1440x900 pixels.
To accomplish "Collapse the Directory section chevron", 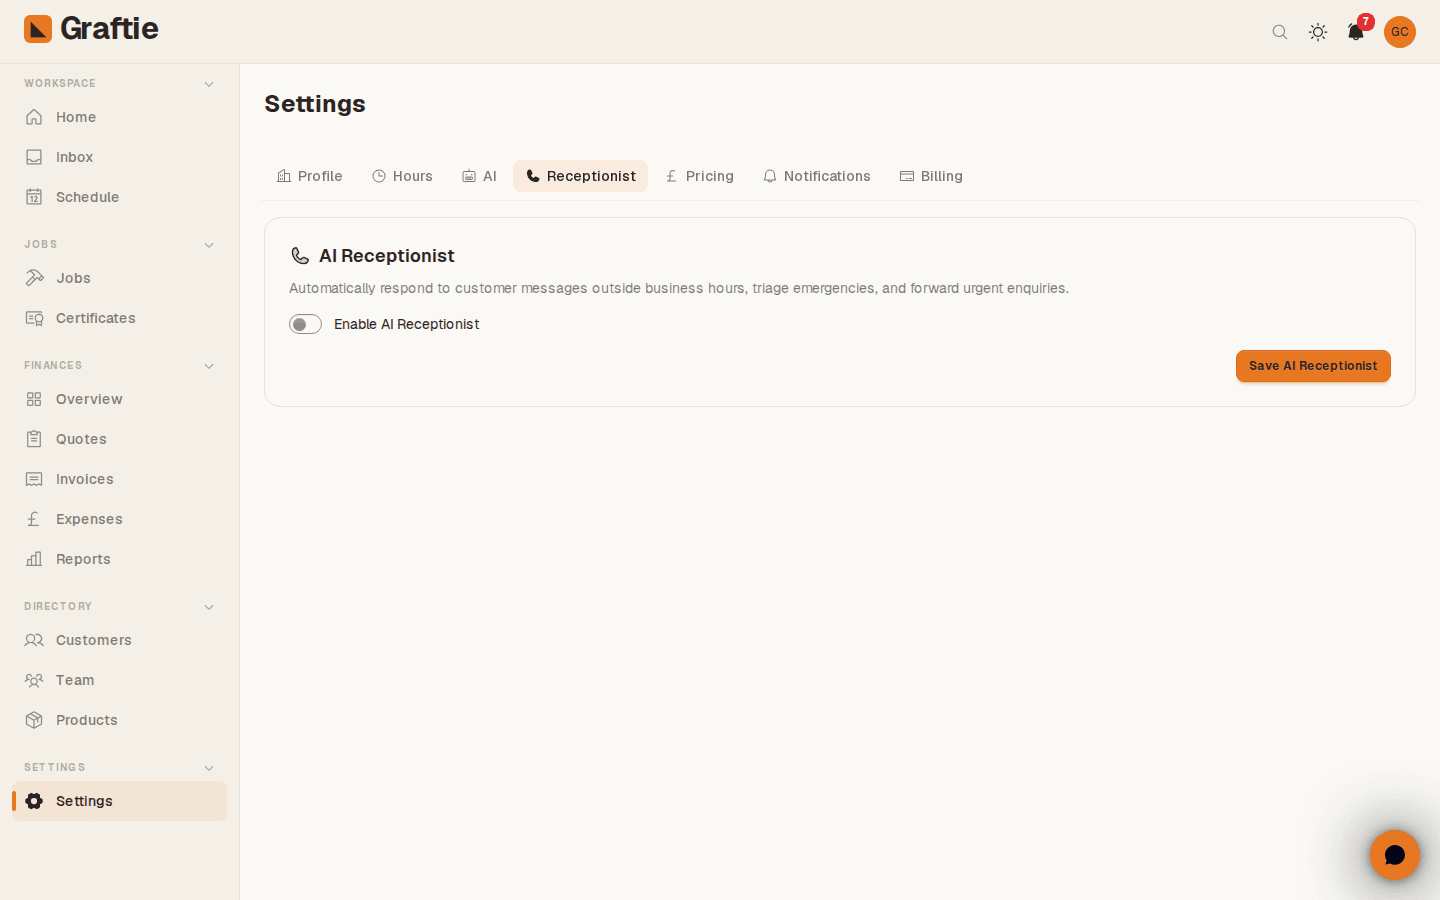I will click(x=209, y=607).
